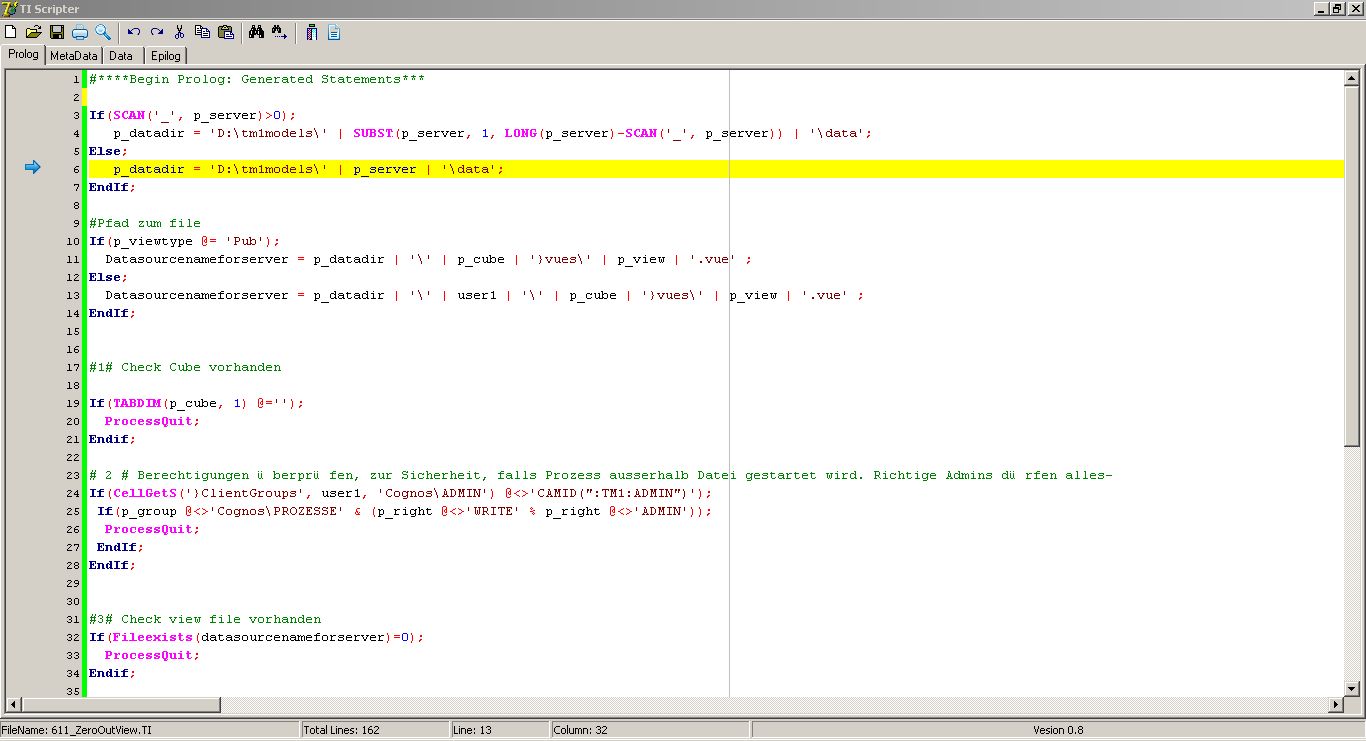The width and height of the screenshot is (1366, 741).
Task: Open a file with the folder icon
Action: (34, 32)
